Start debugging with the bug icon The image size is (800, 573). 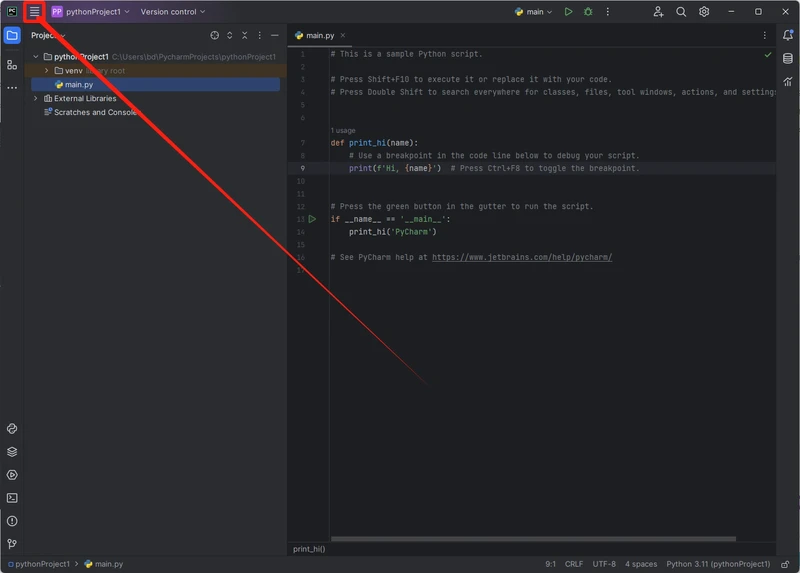click(588, 12)
